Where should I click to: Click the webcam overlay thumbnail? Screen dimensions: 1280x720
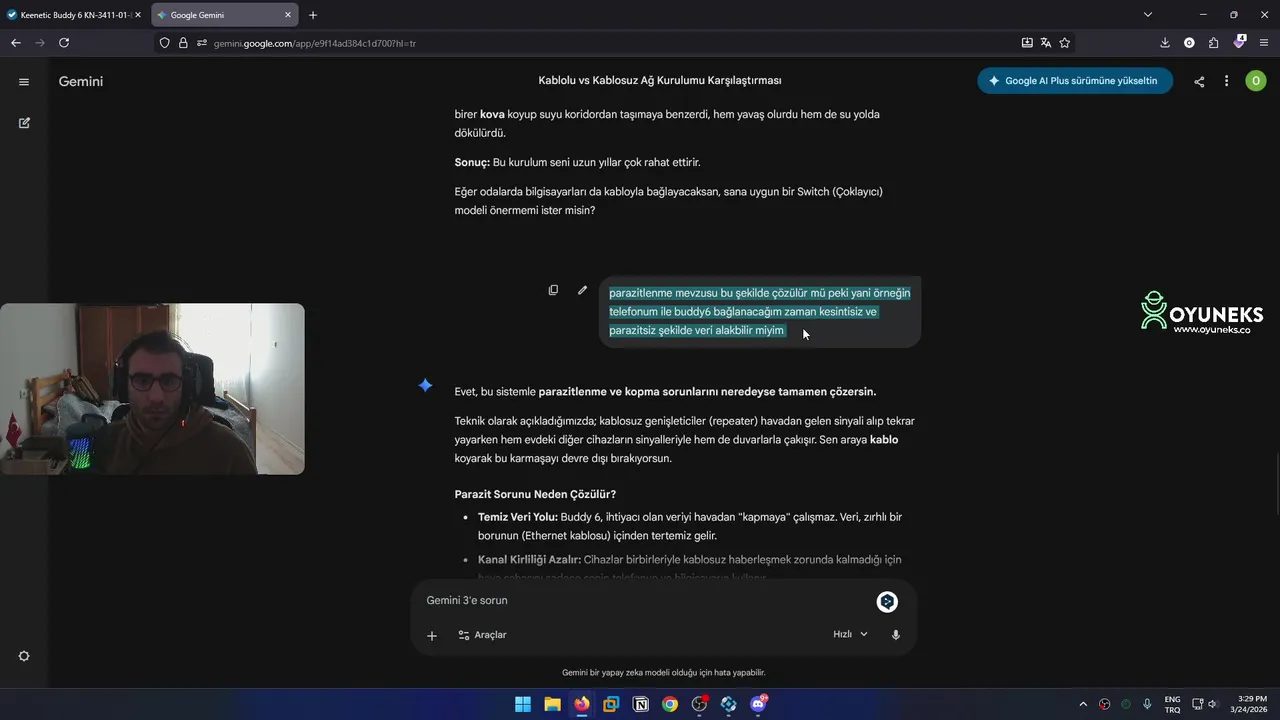tap(152, 389)
